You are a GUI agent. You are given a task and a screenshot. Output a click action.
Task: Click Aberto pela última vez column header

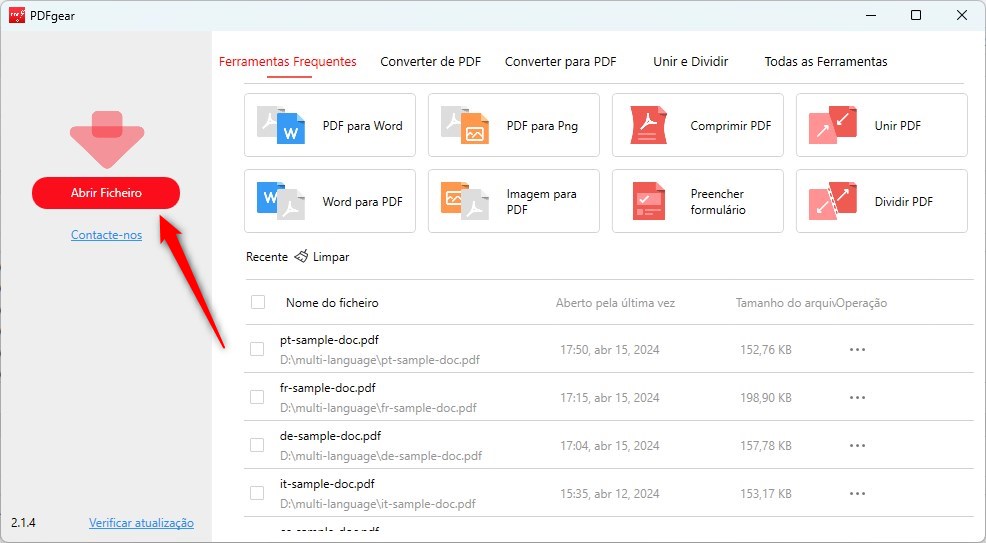tap(615, 303)
